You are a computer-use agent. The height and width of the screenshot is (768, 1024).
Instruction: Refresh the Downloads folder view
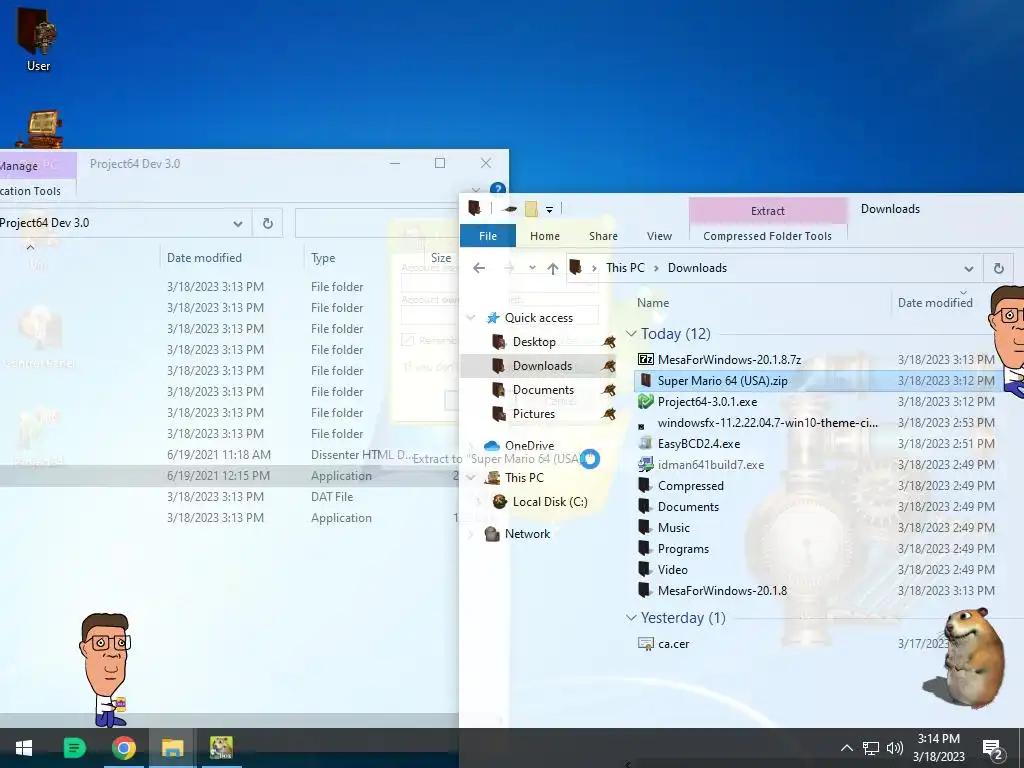(999, 268)
